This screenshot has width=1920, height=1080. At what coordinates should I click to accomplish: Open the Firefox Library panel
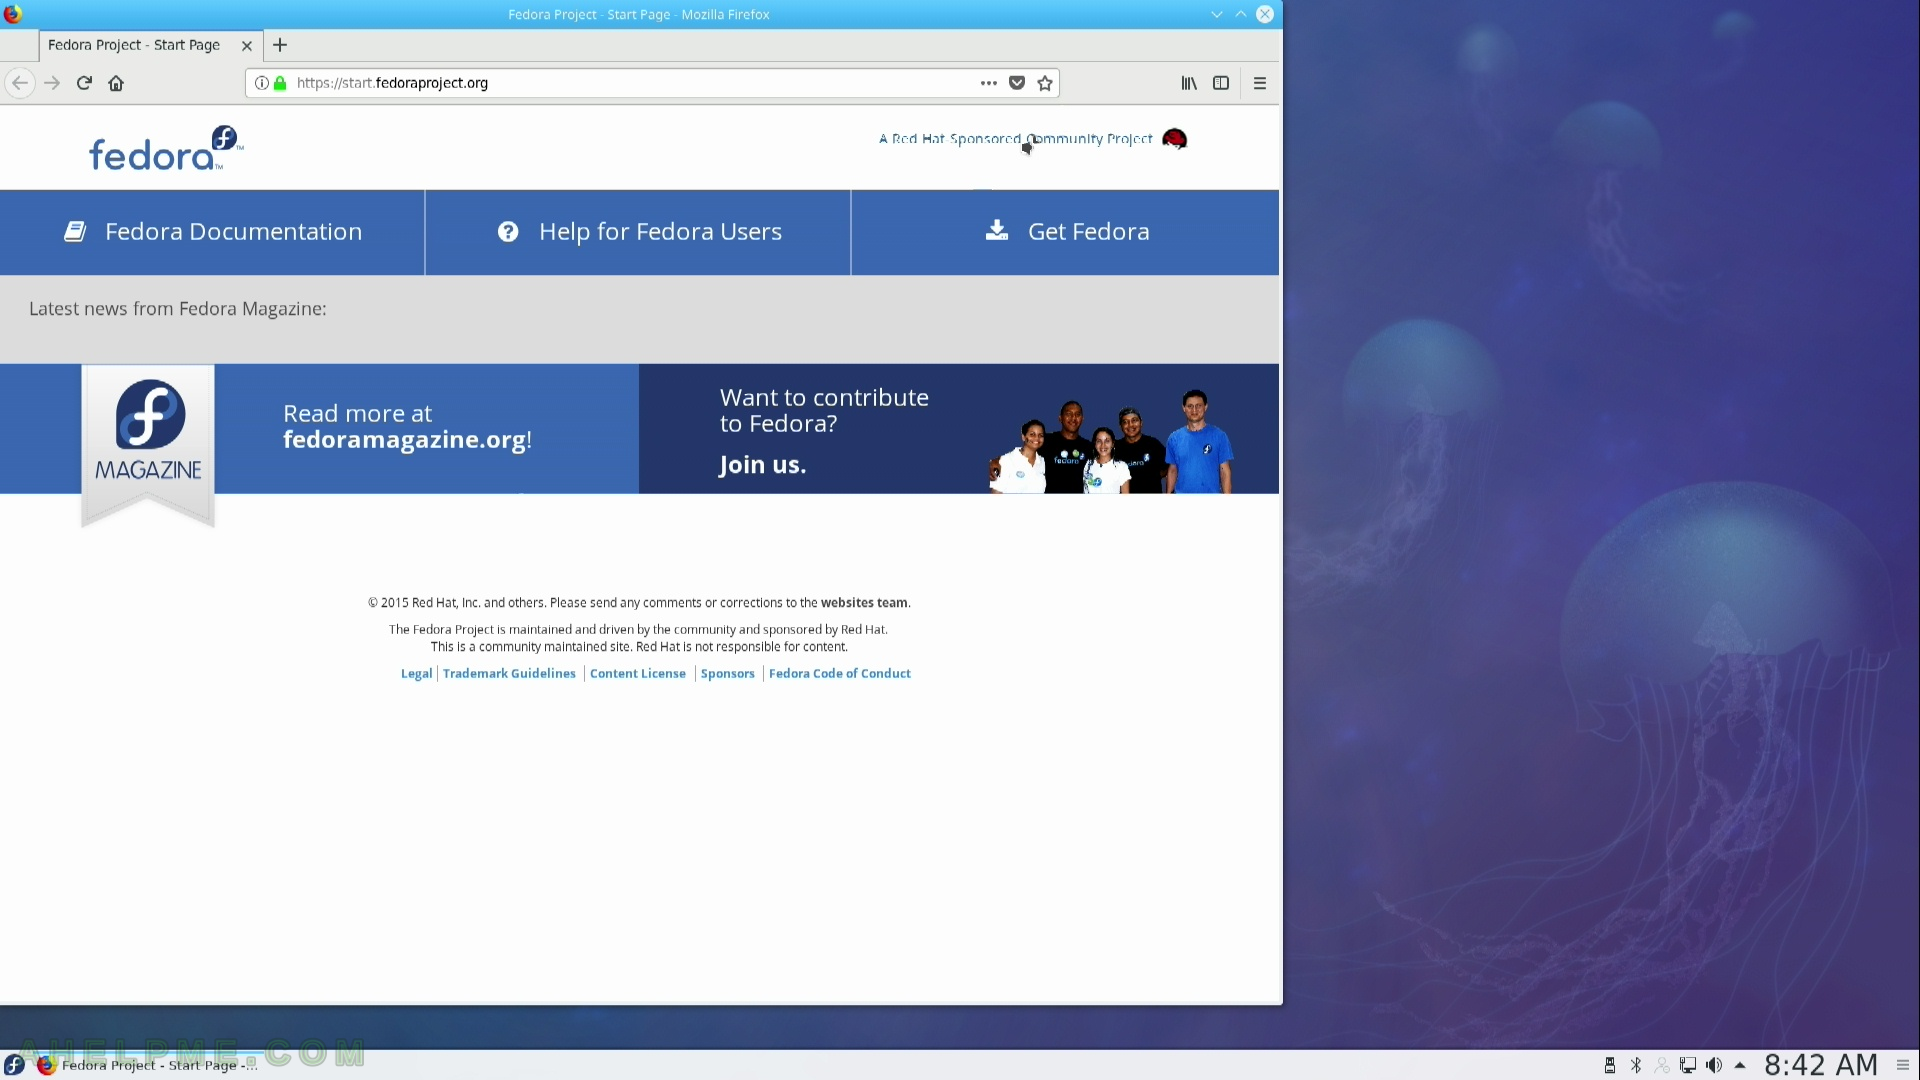pos(1189,83)
